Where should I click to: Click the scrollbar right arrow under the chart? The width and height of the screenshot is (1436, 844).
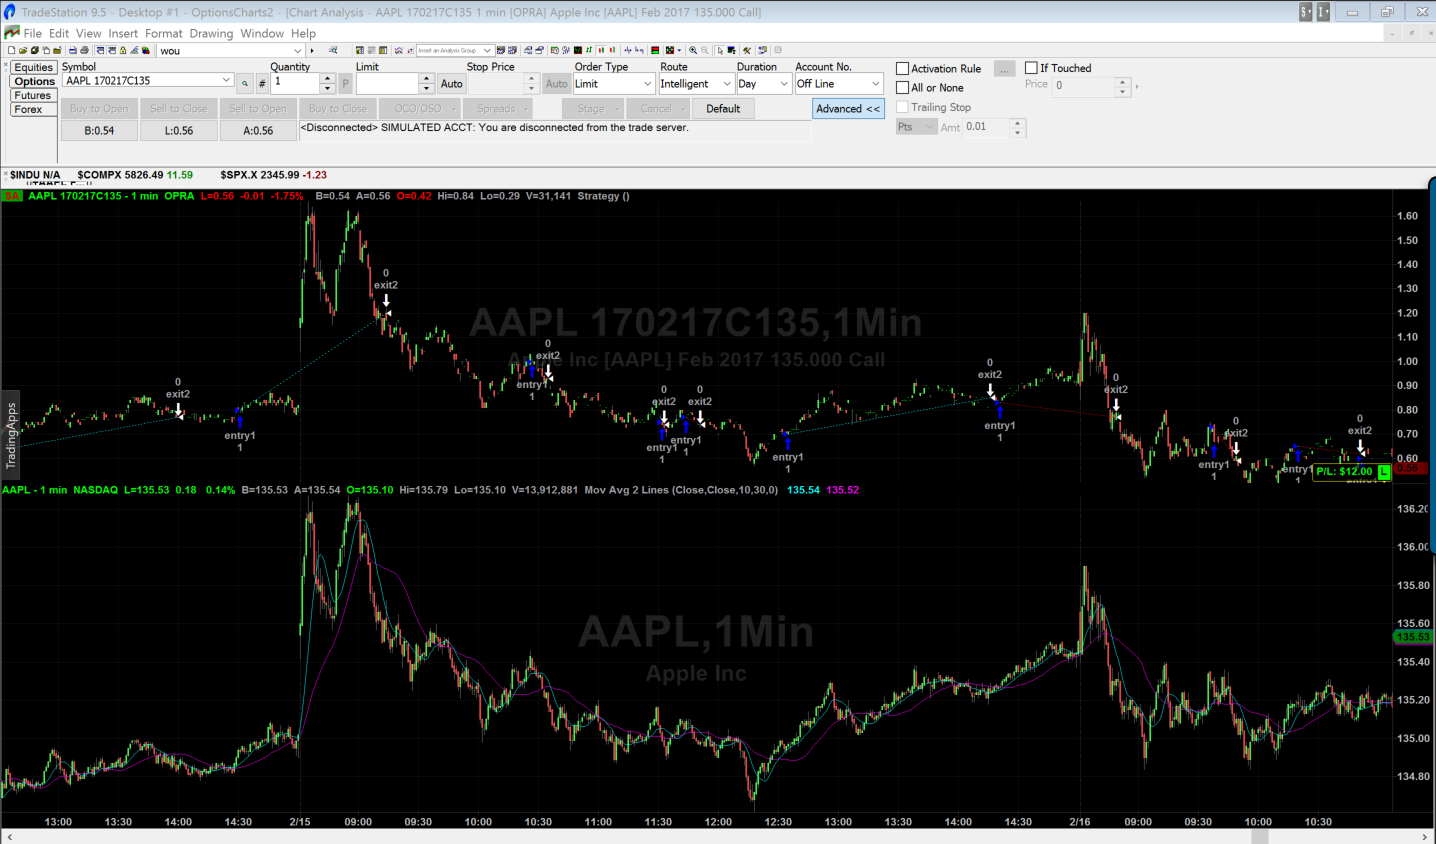[1425, 837]
